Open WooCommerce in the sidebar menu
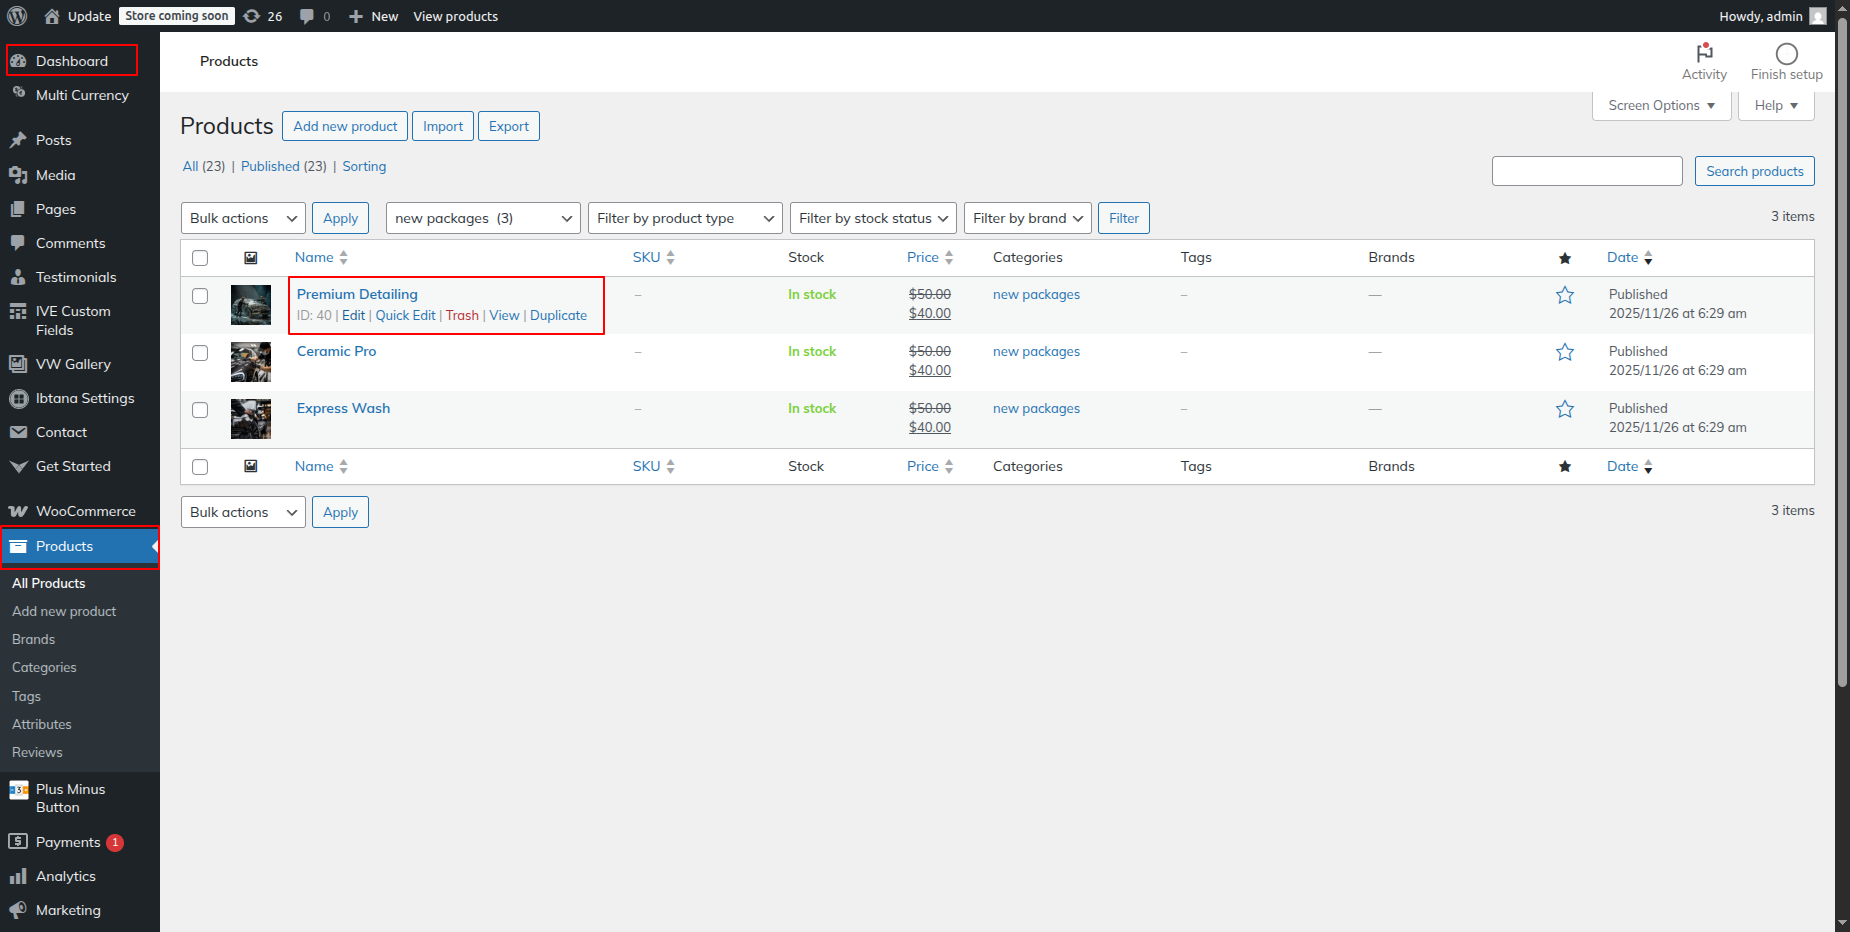Screen dimensions: 1850x932 pos(85,511)
